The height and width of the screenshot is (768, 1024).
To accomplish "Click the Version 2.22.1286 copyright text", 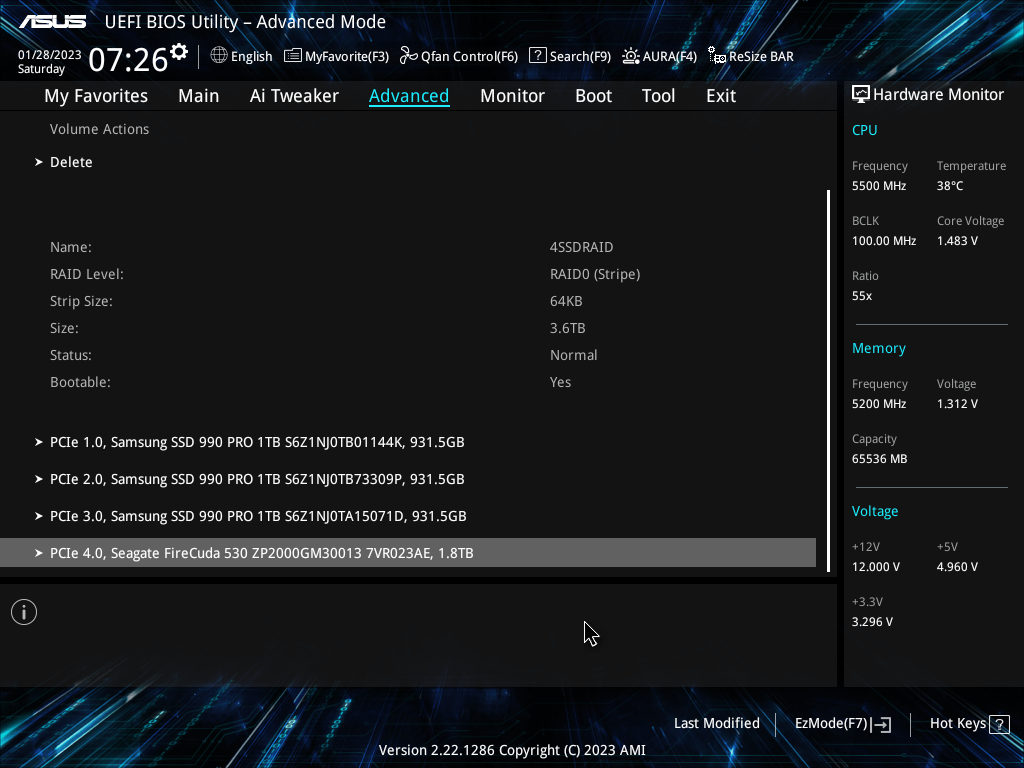I will [x=512, y=750].
